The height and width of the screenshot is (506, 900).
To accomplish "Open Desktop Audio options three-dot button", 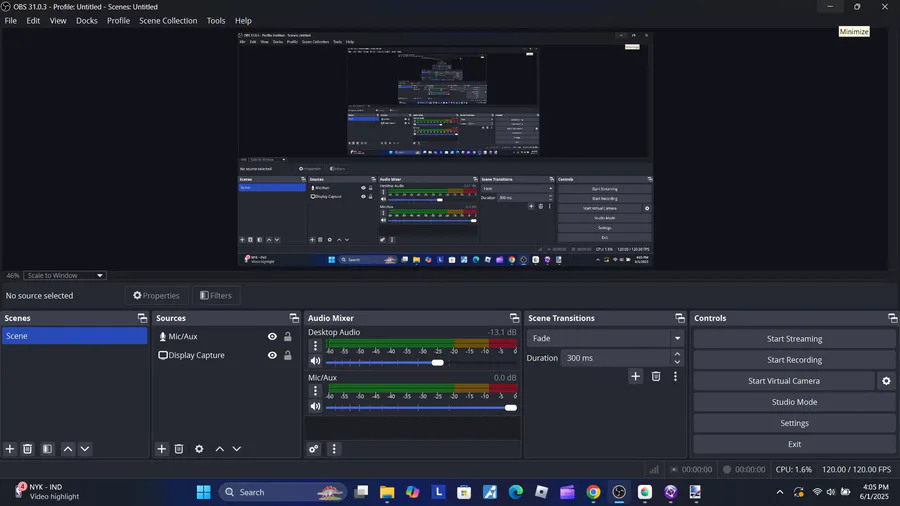I will [x=315, y=345].
